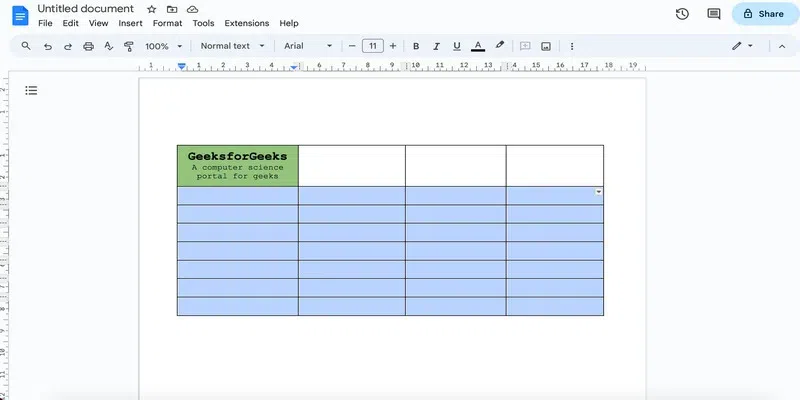
Task: Move document using folder icon
Action: point(172,9)
